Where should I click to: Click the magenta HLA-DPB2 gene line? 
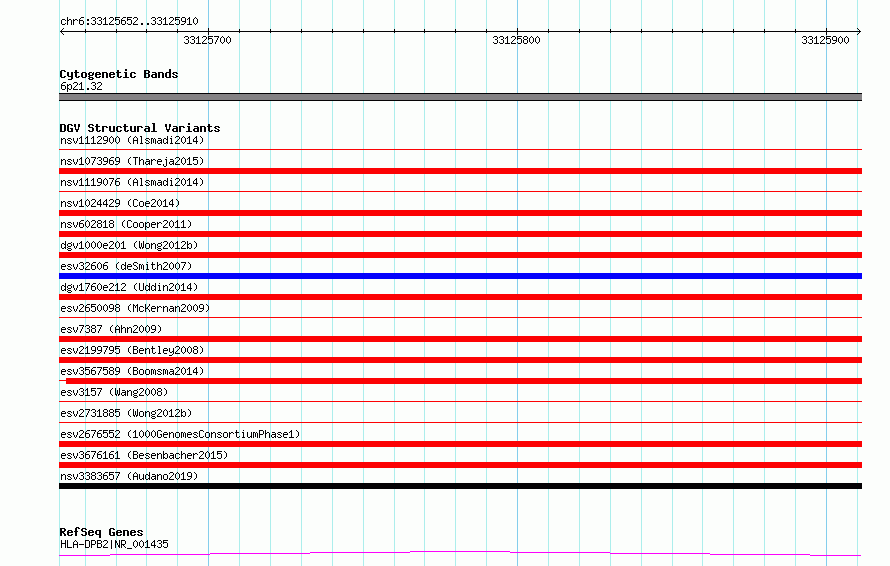460,552
